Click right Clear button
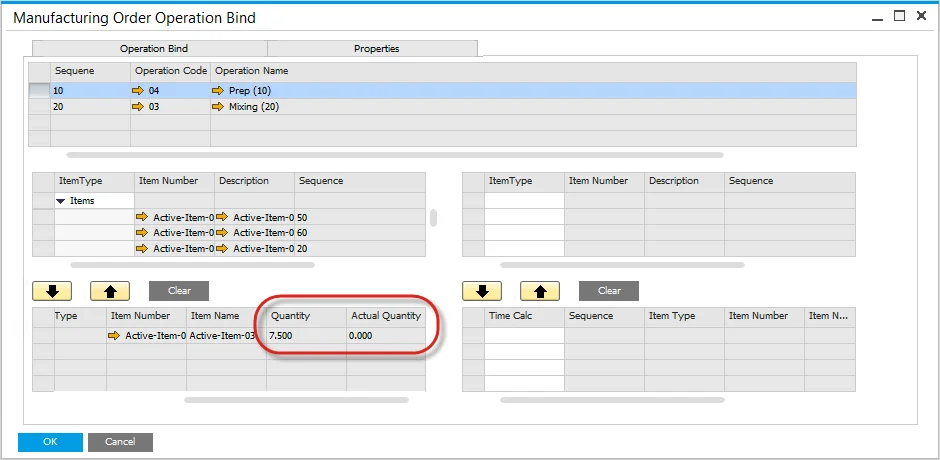Image resolution: width=940 pixels, height=460 pixels. [609, 291]
